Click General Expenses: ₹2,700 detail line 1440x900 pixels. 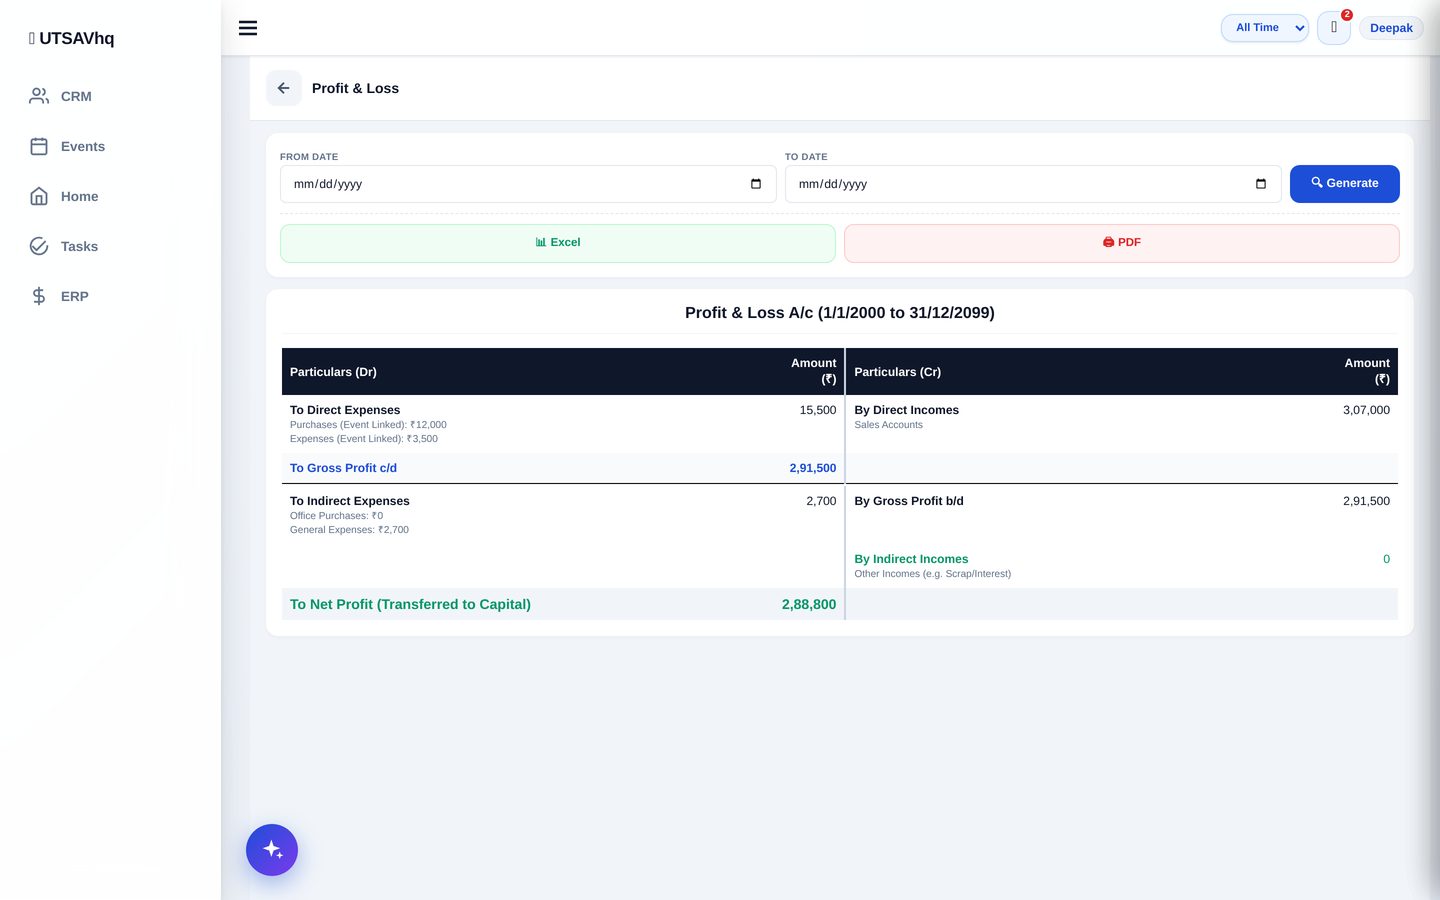[x=349, y=530]
